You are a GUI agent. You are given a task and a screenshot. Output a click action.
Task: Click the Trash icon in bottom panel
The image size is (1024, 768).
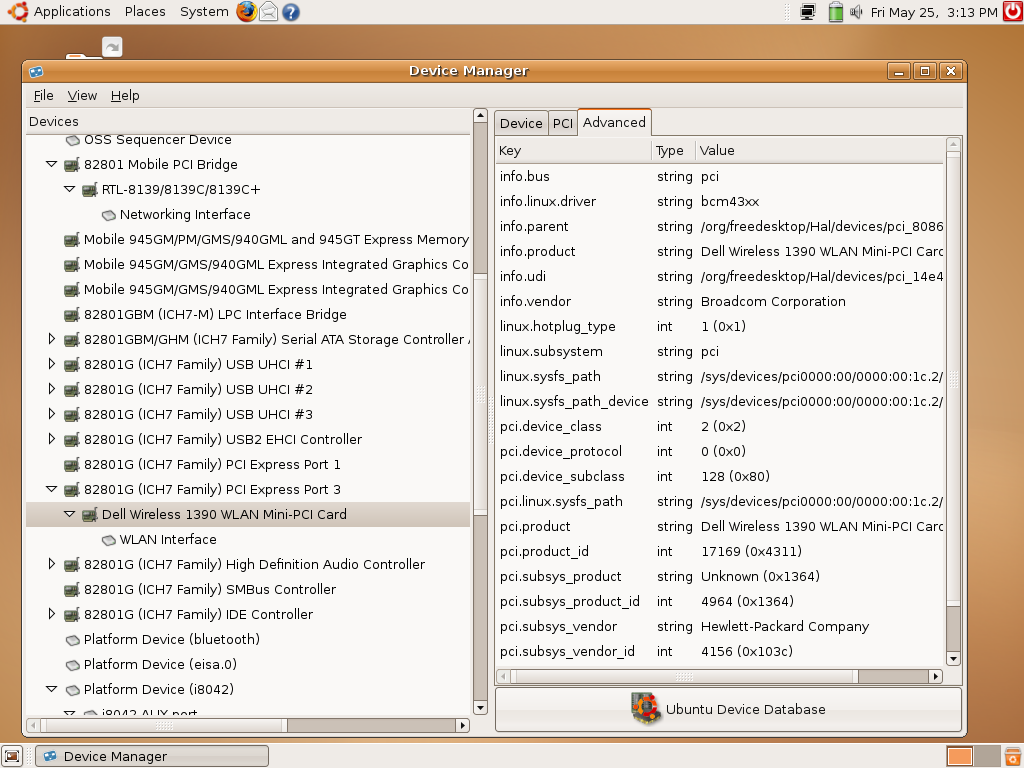point(1013,756)
